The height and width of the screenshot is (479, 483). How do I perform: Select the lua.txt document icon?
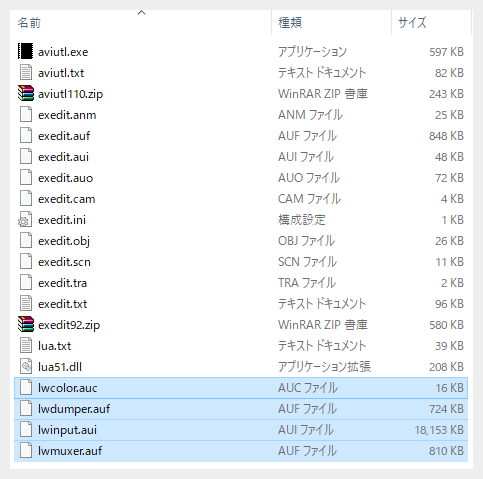point(26,345)
